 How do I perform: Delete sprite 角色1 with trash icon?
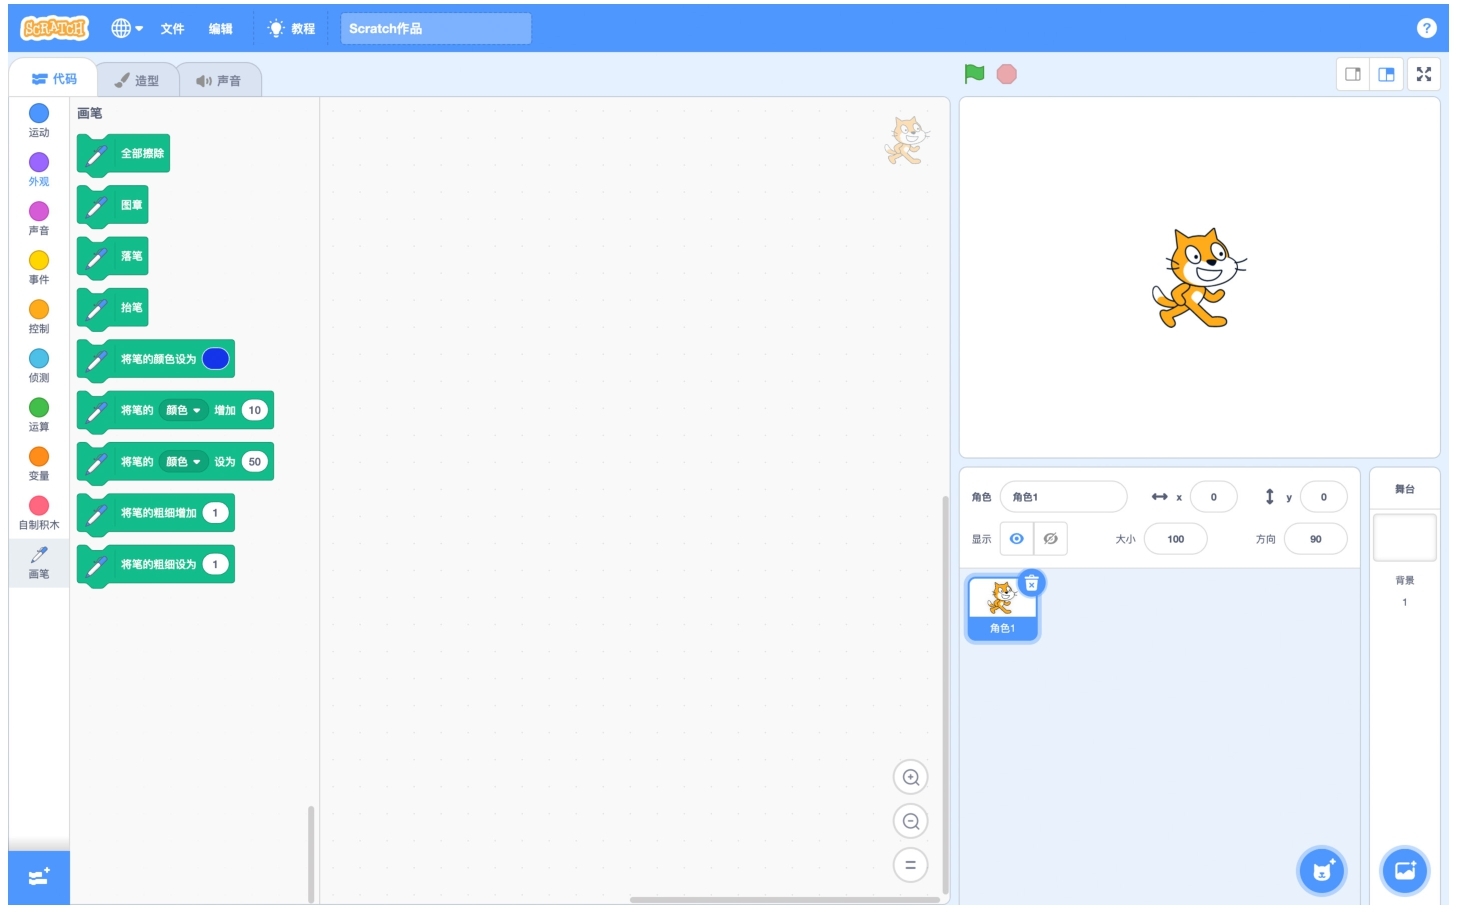tap(1032, 583)
